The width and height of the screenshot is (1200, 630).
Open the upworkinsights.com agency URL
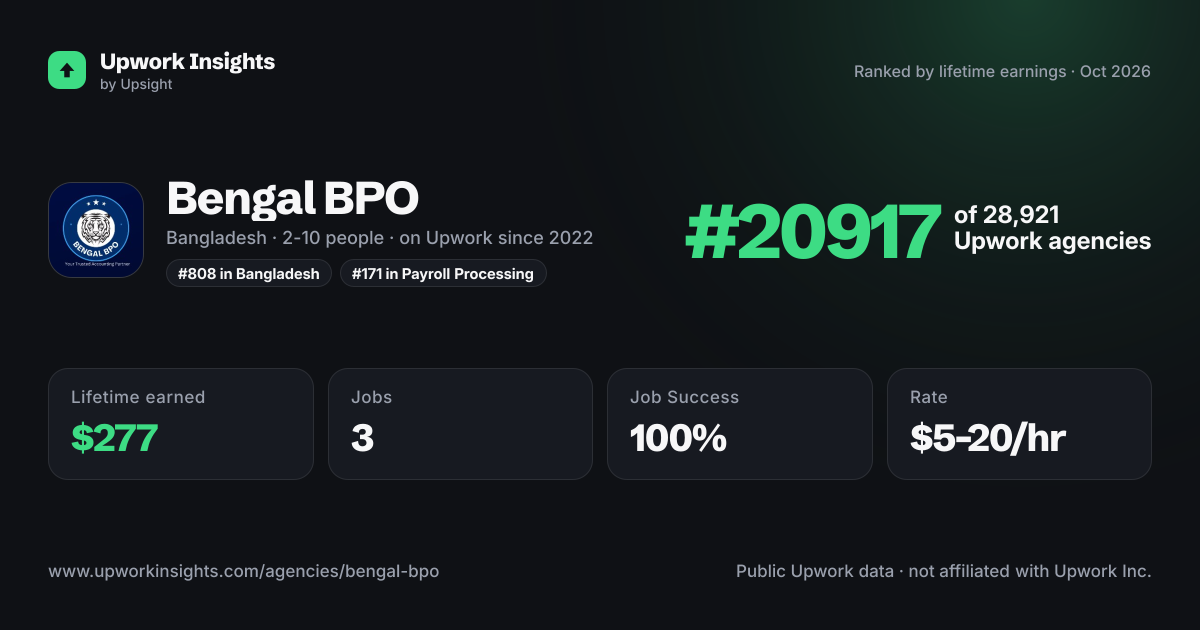click(244, 571)
